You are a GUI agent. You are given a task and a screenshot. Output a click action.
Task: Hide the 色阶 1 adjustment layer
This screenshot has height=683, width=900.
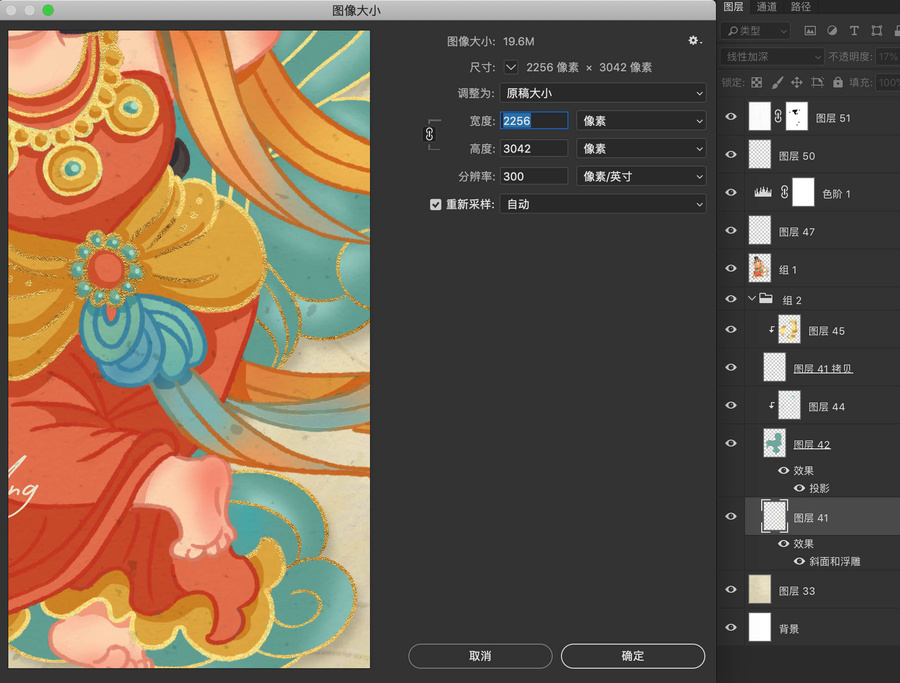[731, 192]
